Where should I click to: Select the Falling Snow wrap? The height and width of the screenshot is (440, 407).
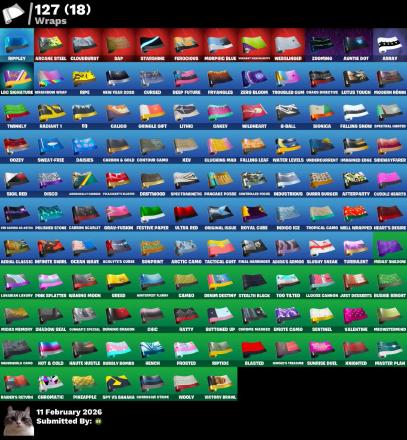[x=356, y=113]
